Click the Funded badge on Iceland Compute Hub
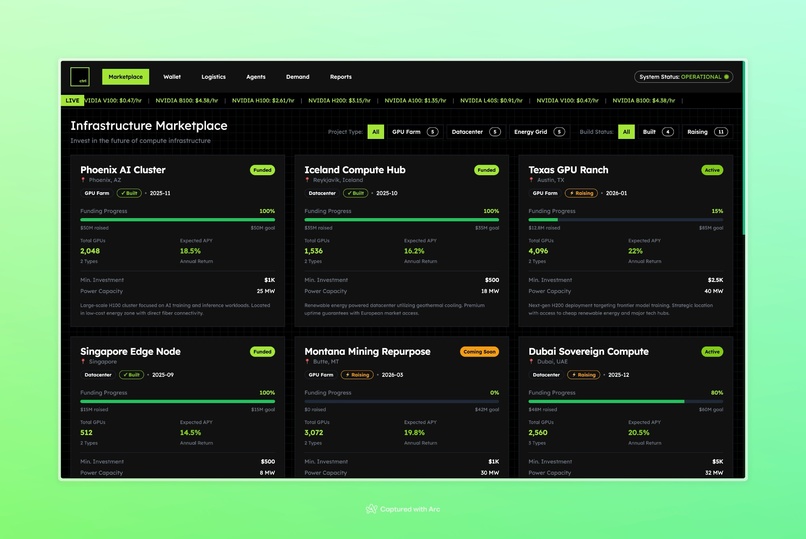The image size is (806, 539). [486, 170]
